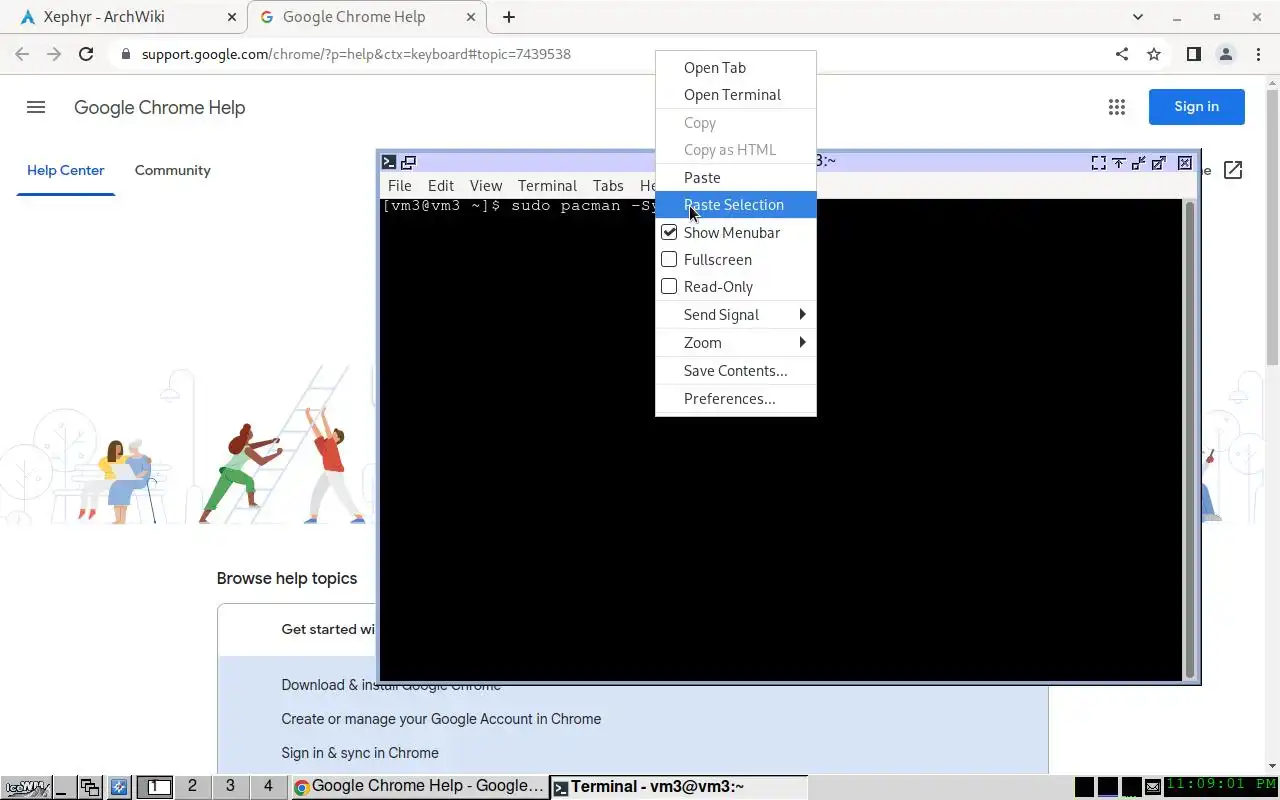The width and height of the screenshot is (1280, 800).
Task: Enable the Fullscreen checkbox
Action: click(x=669, y=259)
